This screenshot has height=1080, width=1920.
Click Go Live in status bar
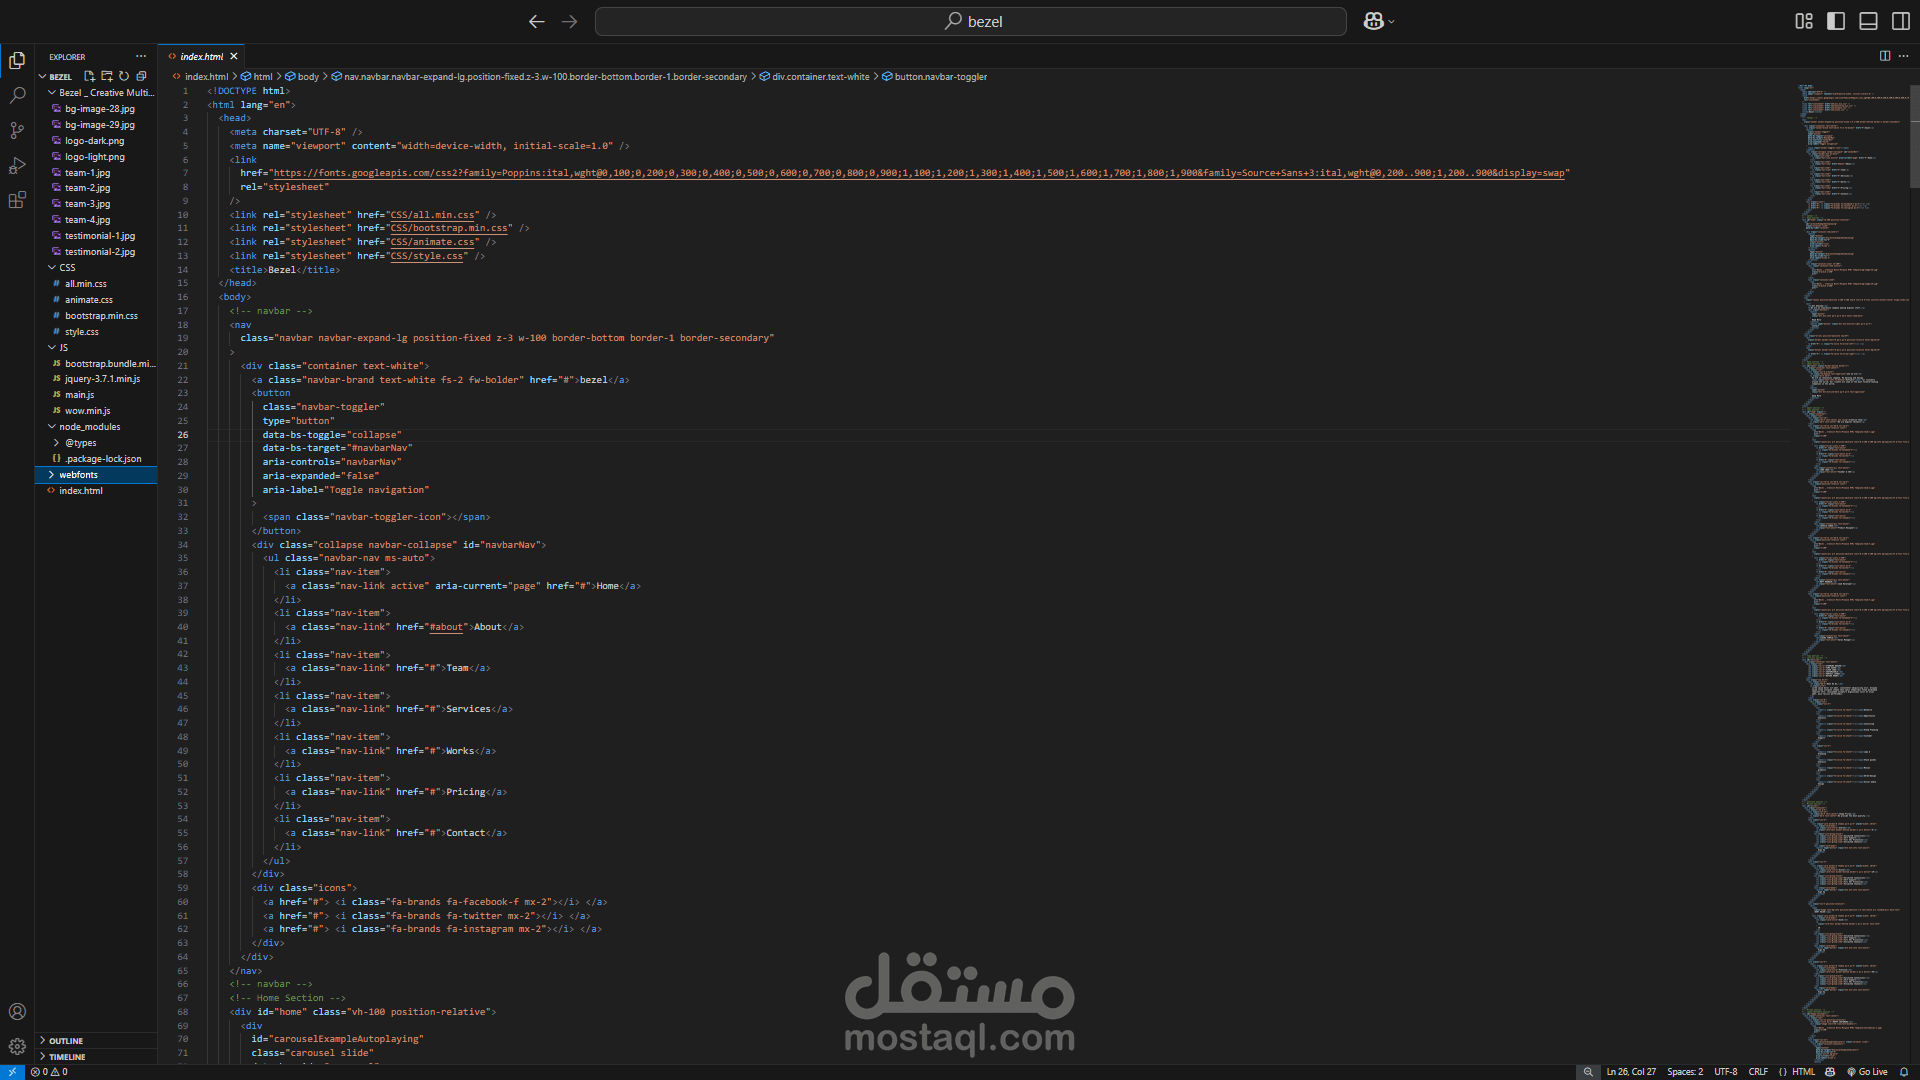tap(1867, 1072)
